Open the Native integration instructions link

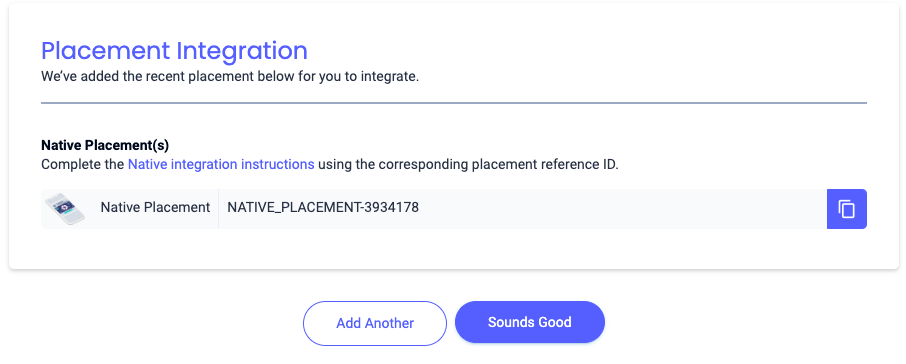click(x=221, y=164)
